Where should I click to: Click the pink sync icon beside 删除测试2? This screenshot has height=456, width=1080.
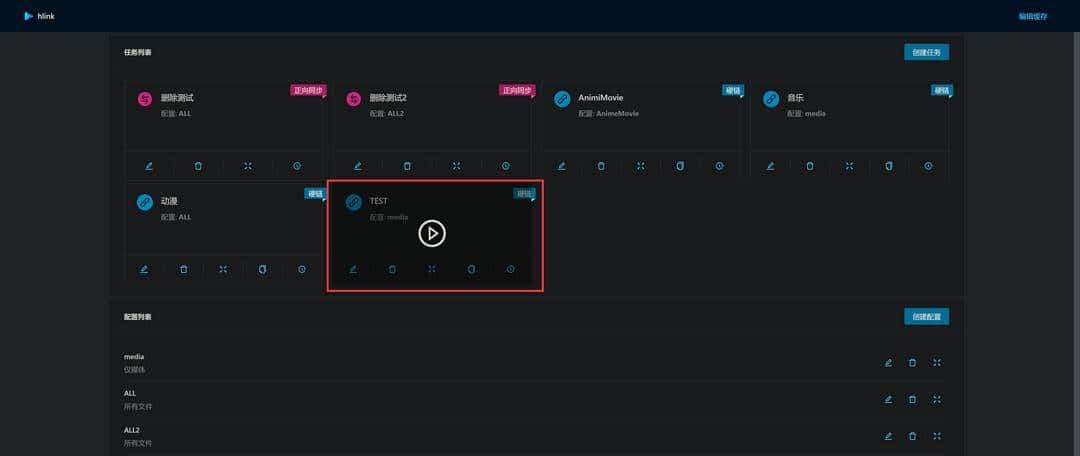coord(354,99)
